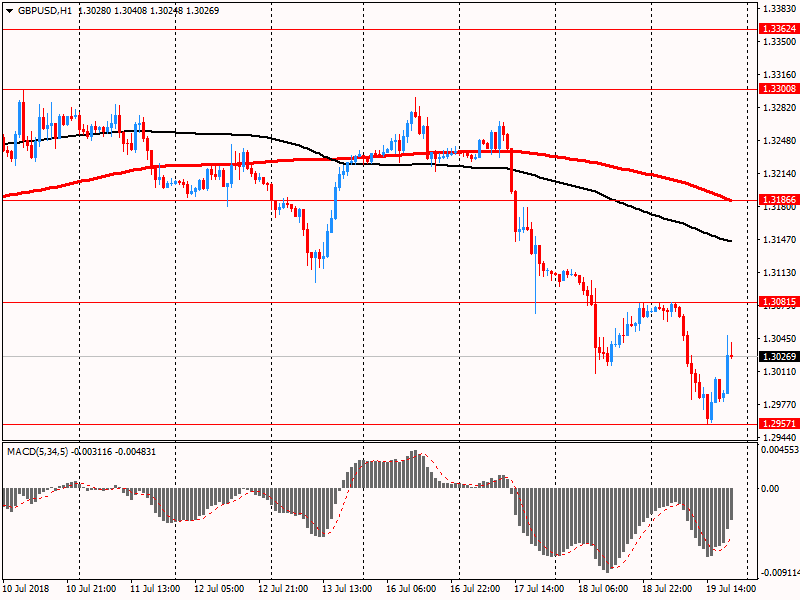This screenshot has height=600, width=800.
Task: Click the current price 1.30269 label
Action: click(779, 356)
